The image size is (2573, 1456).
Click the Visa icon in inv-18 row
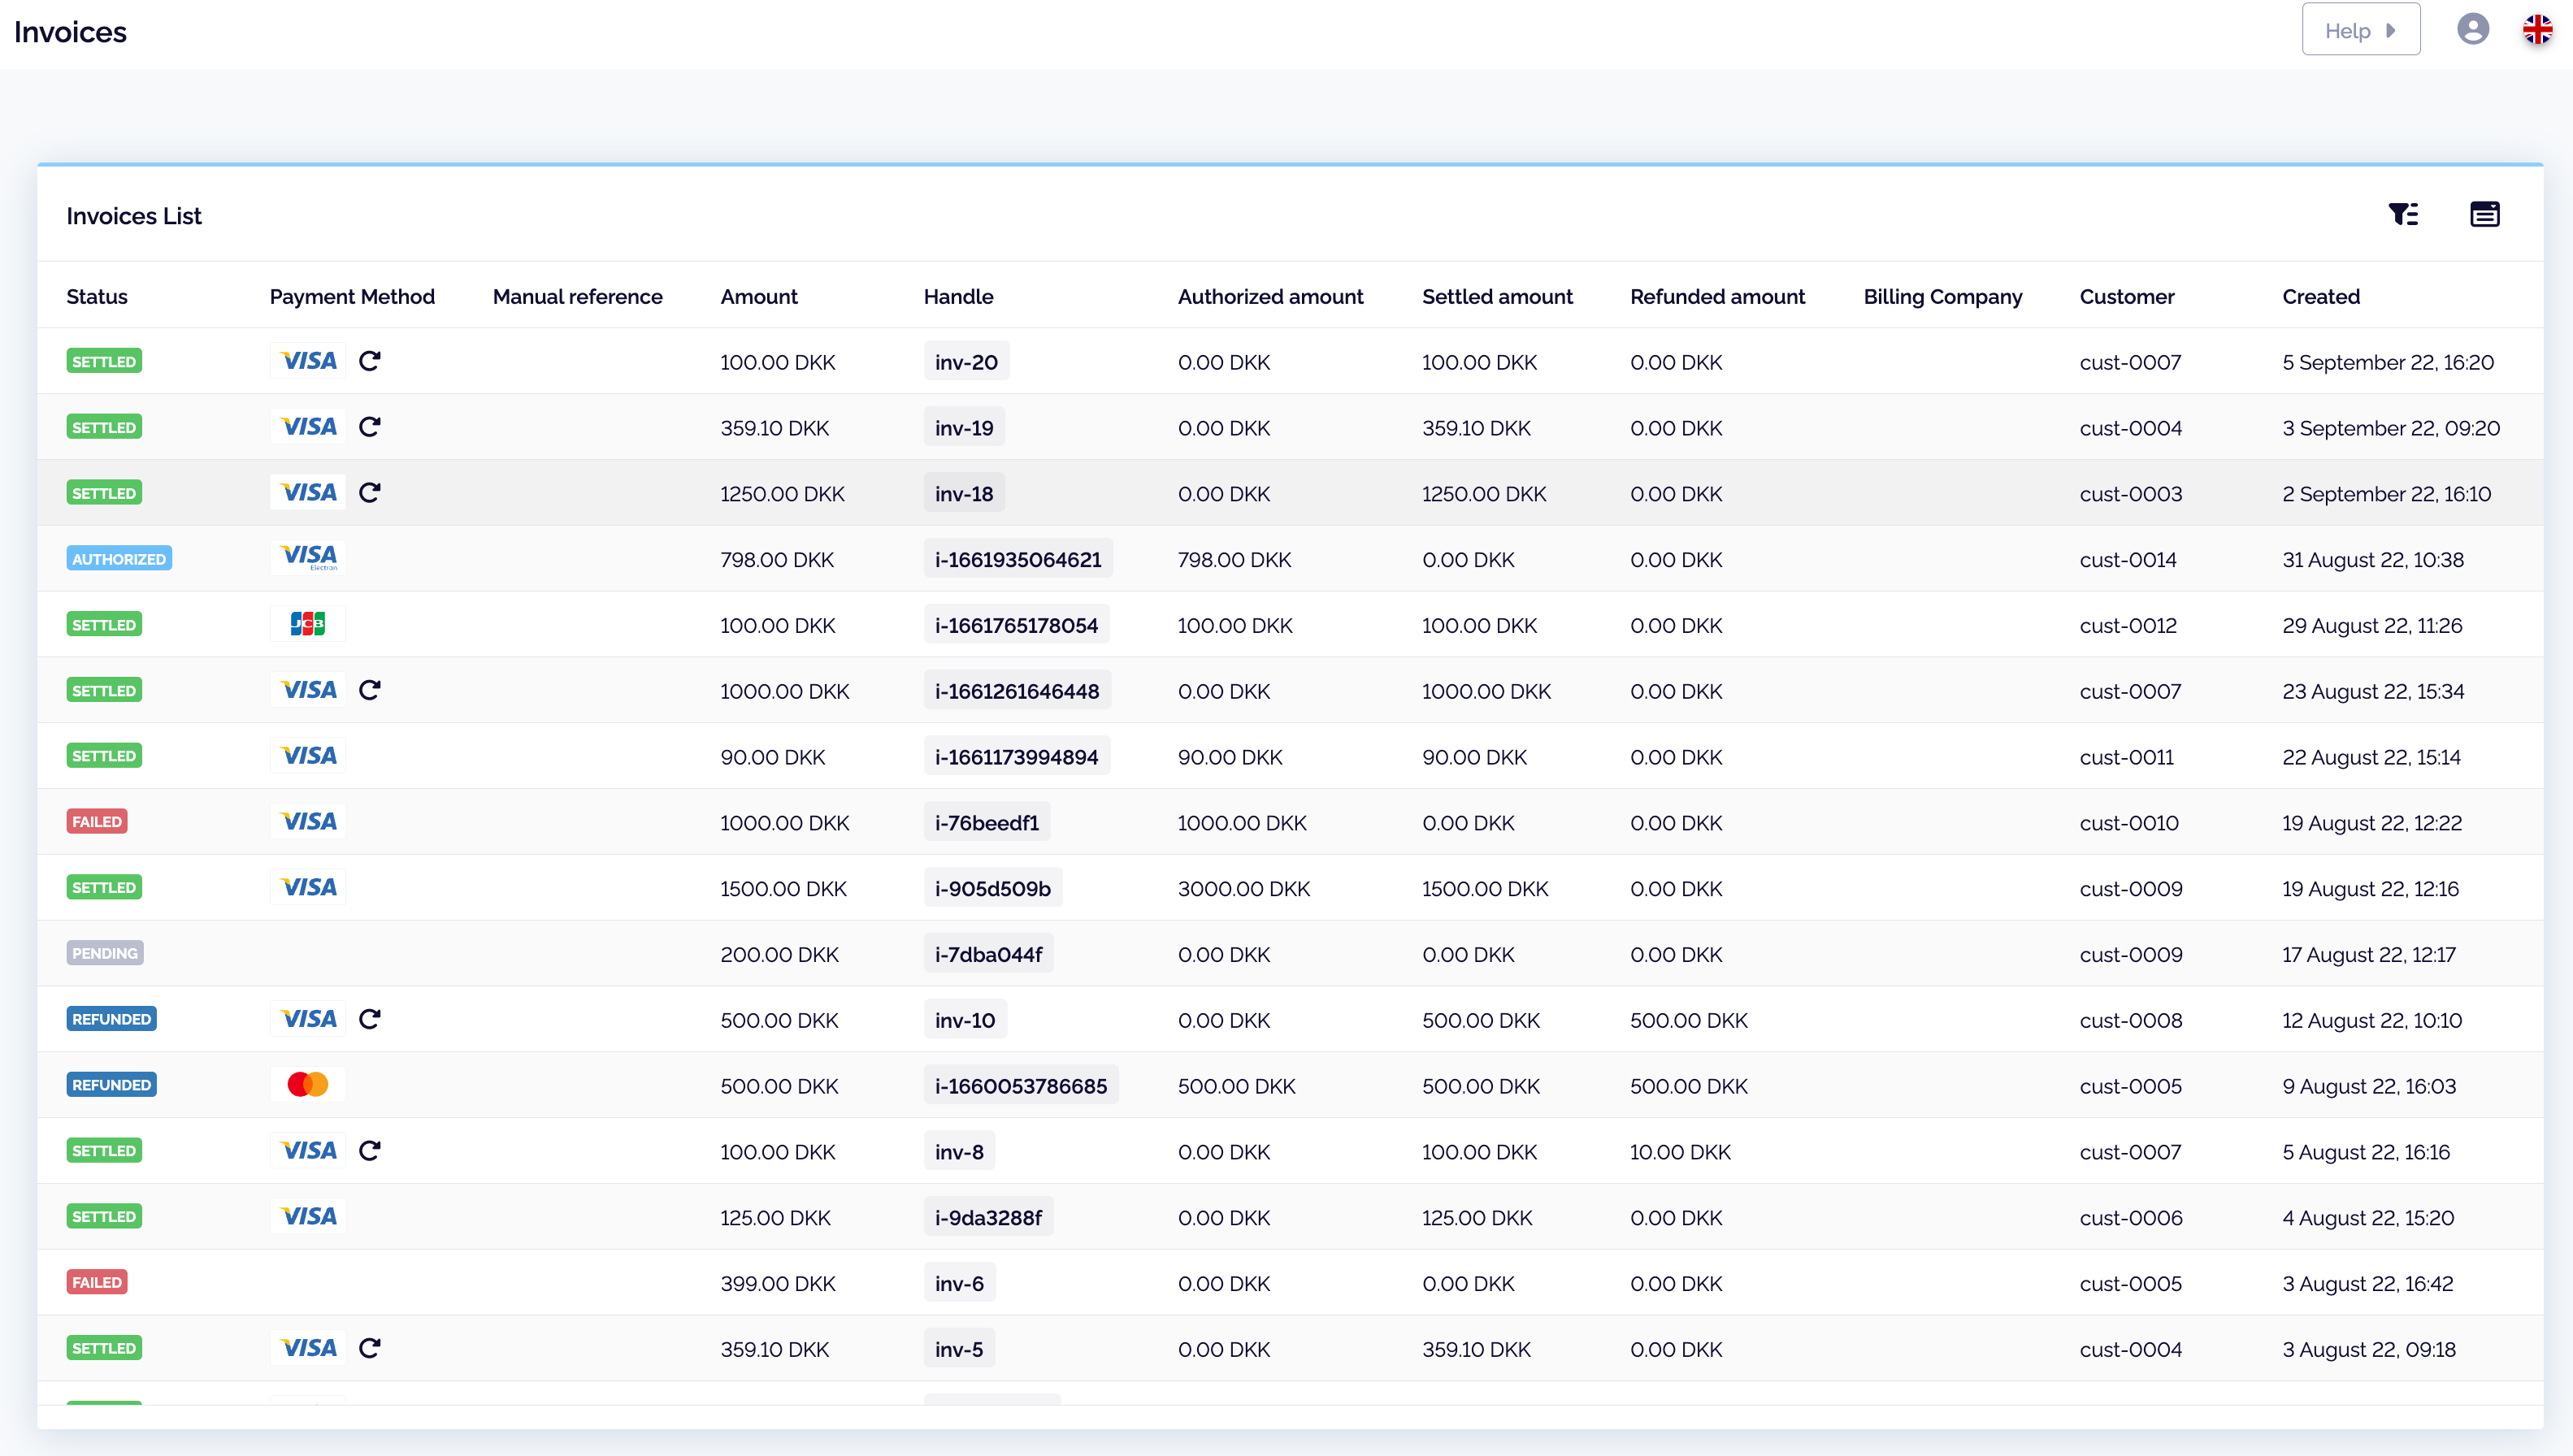coord(308,493)
